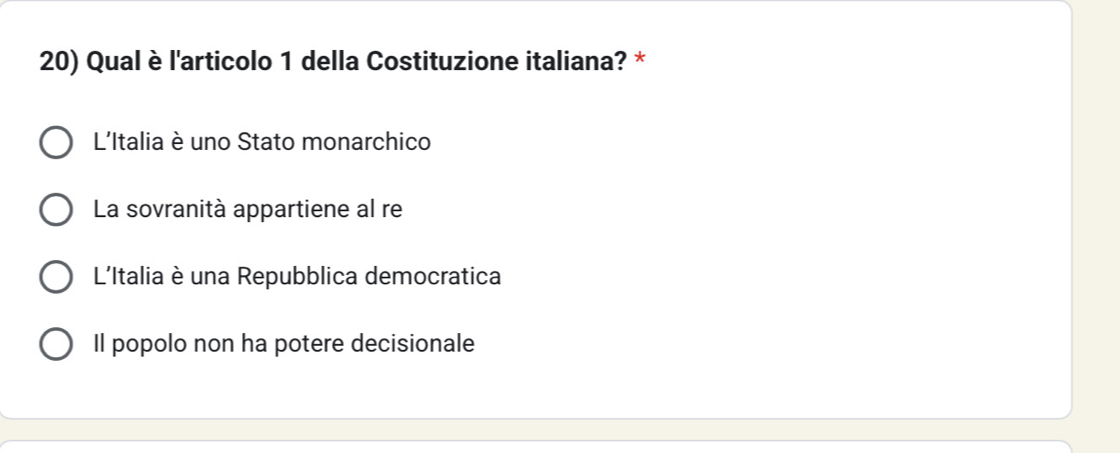Click the 'La sovranità appartiene al re' answer text
The image size is (1120, 453).
click(248, 210)
